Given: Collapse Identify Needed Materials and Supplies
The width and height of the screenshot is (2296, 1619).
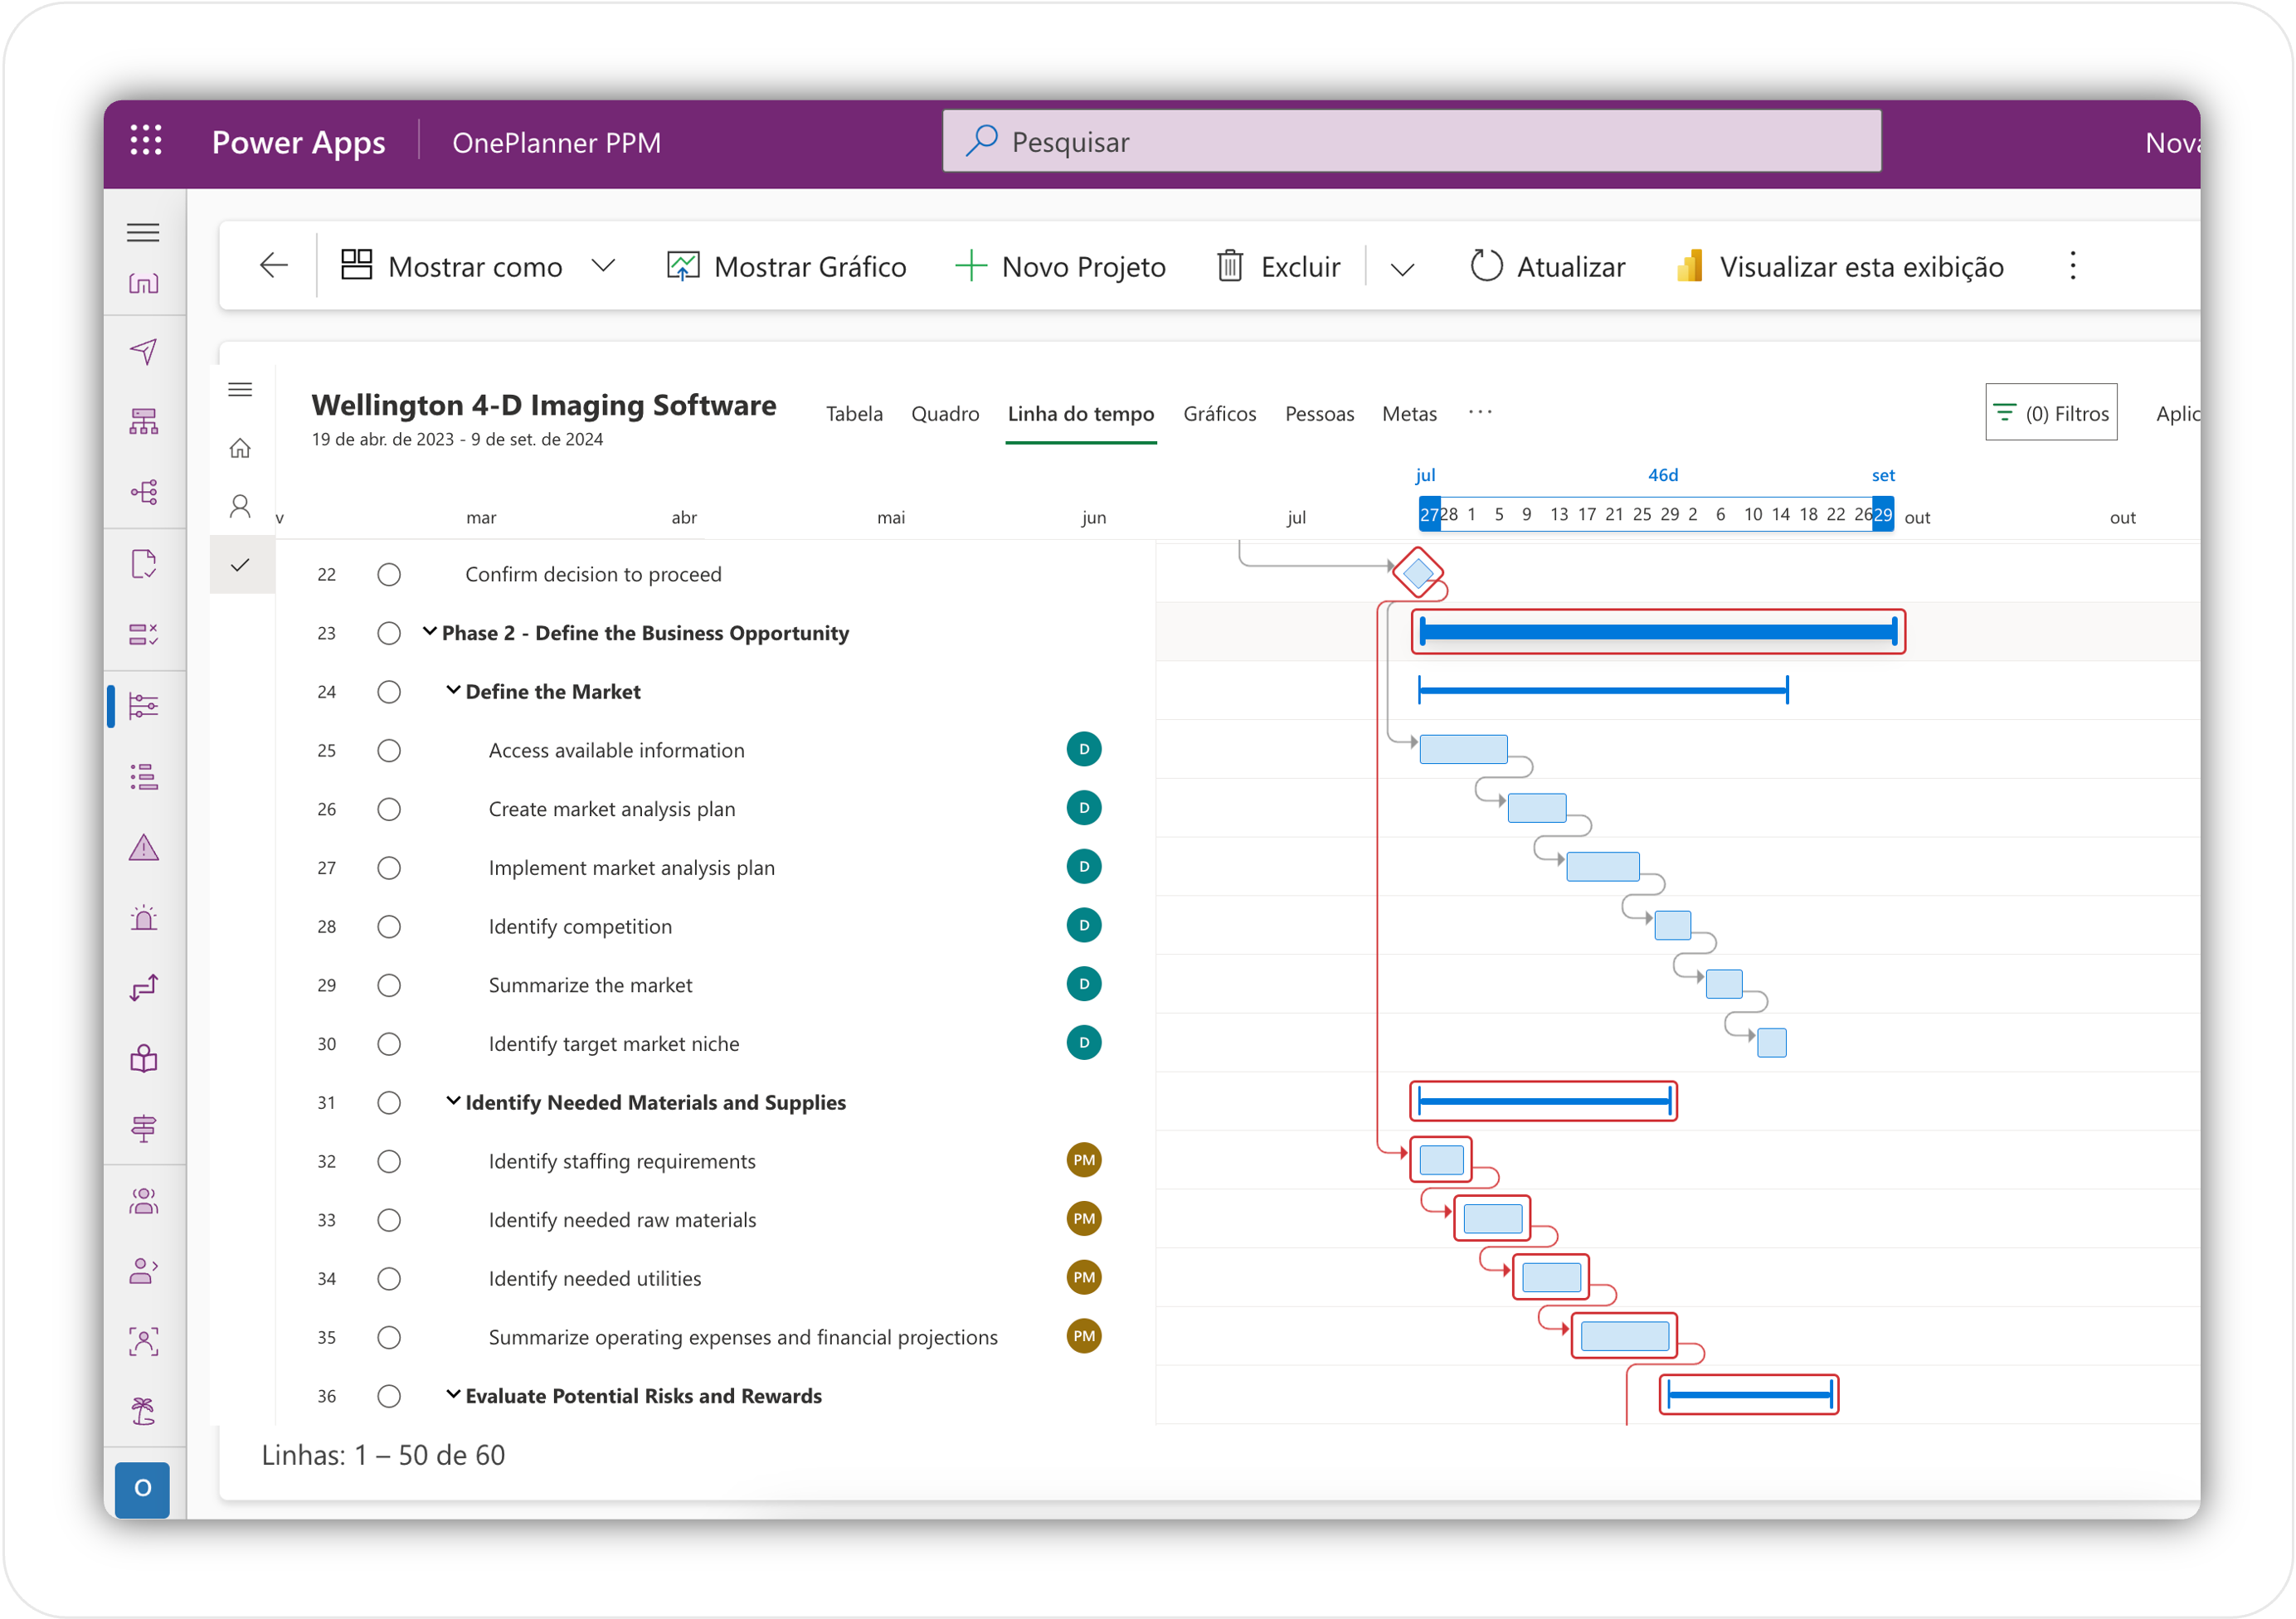Looking at the screenshot, I should tap(453, 1101).
